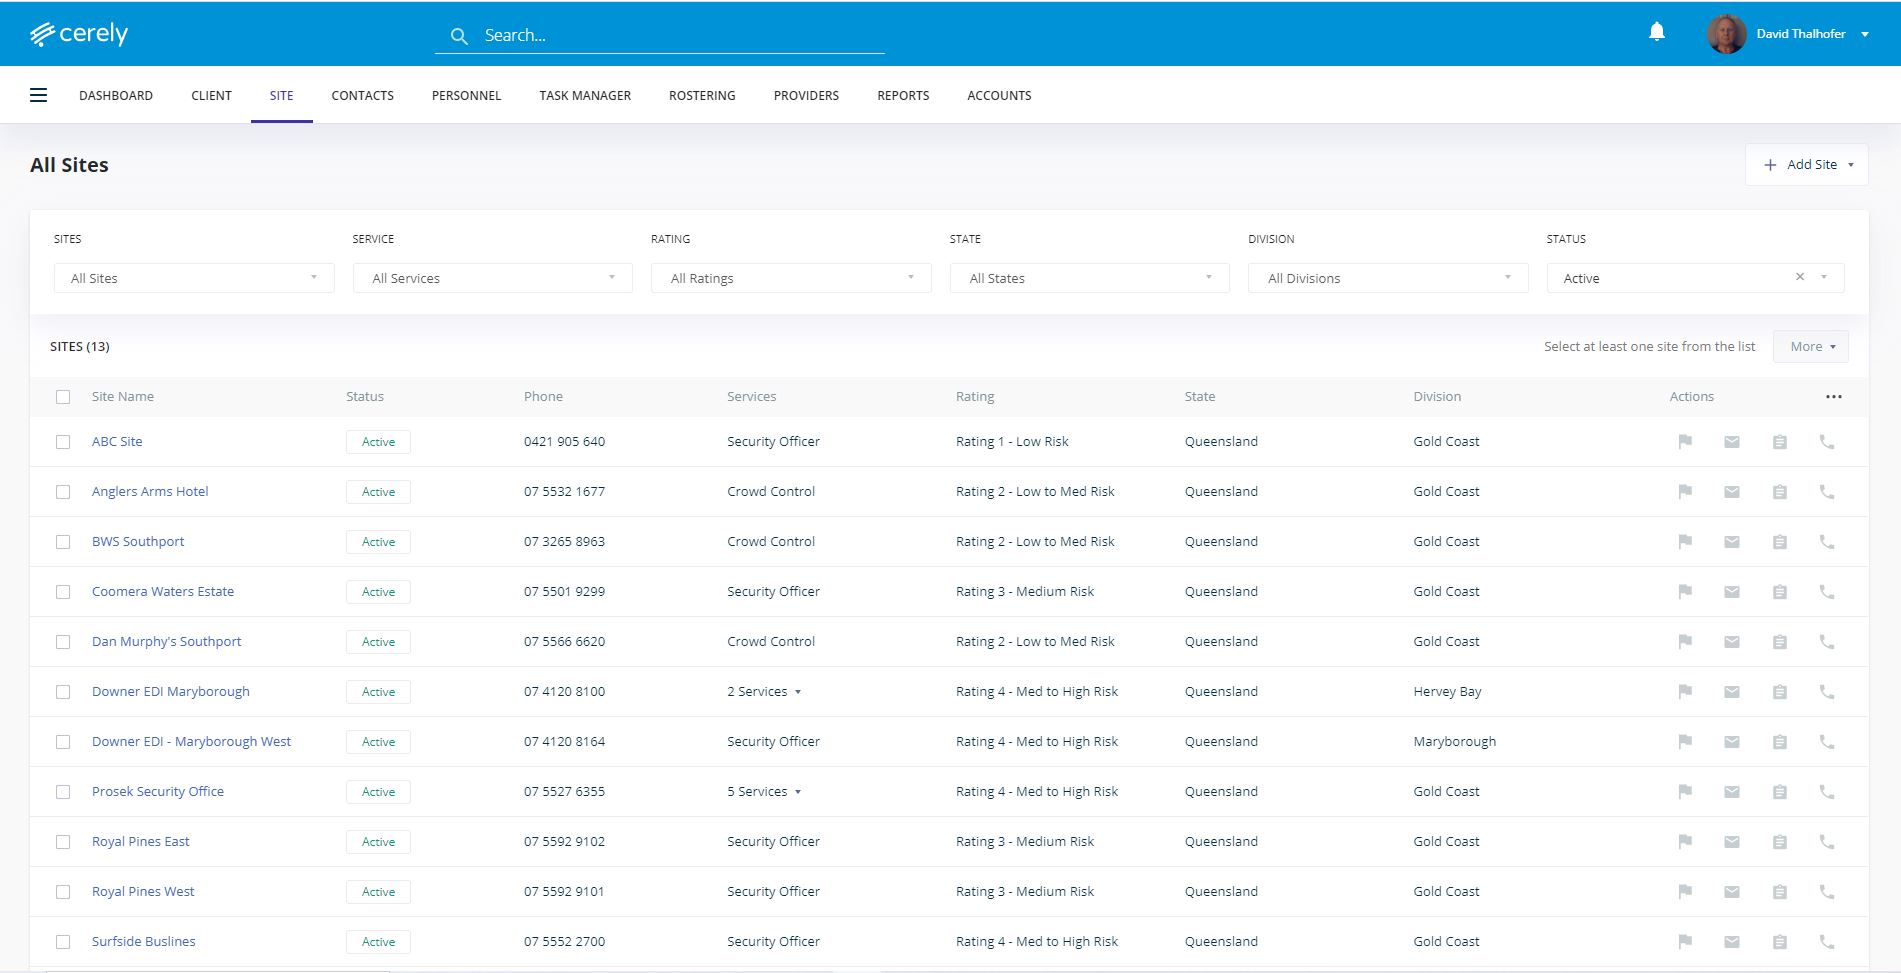The width and height of the screenshot is (1901, 973).
Task: Select the header checkbox to select all sites
Action: [x=63, y=396]
